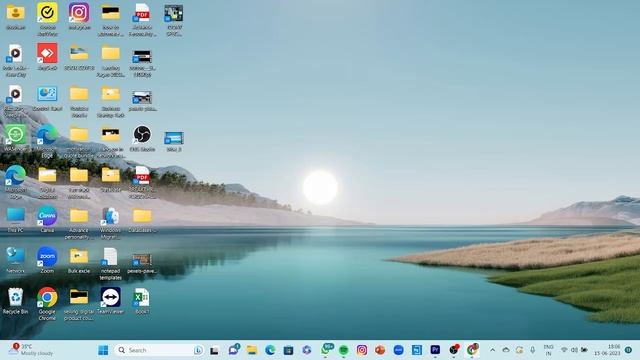Open the Zoom desktop shortcut
Viewport: 640px width, 360px height.
coord(47,256)
